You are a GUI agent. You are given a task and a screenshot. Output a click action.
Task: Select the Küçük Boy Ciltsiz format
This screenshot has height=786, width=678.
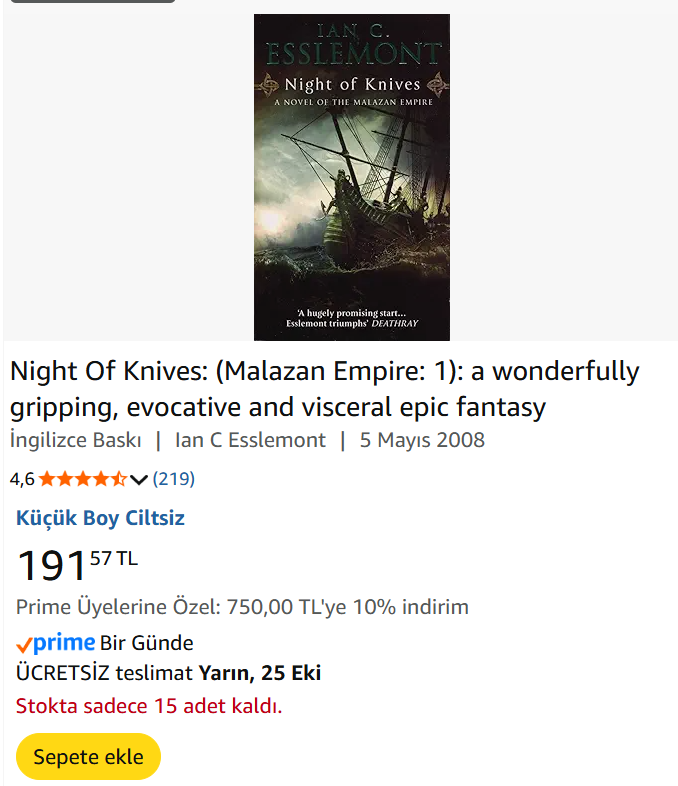tap(100, 518)
